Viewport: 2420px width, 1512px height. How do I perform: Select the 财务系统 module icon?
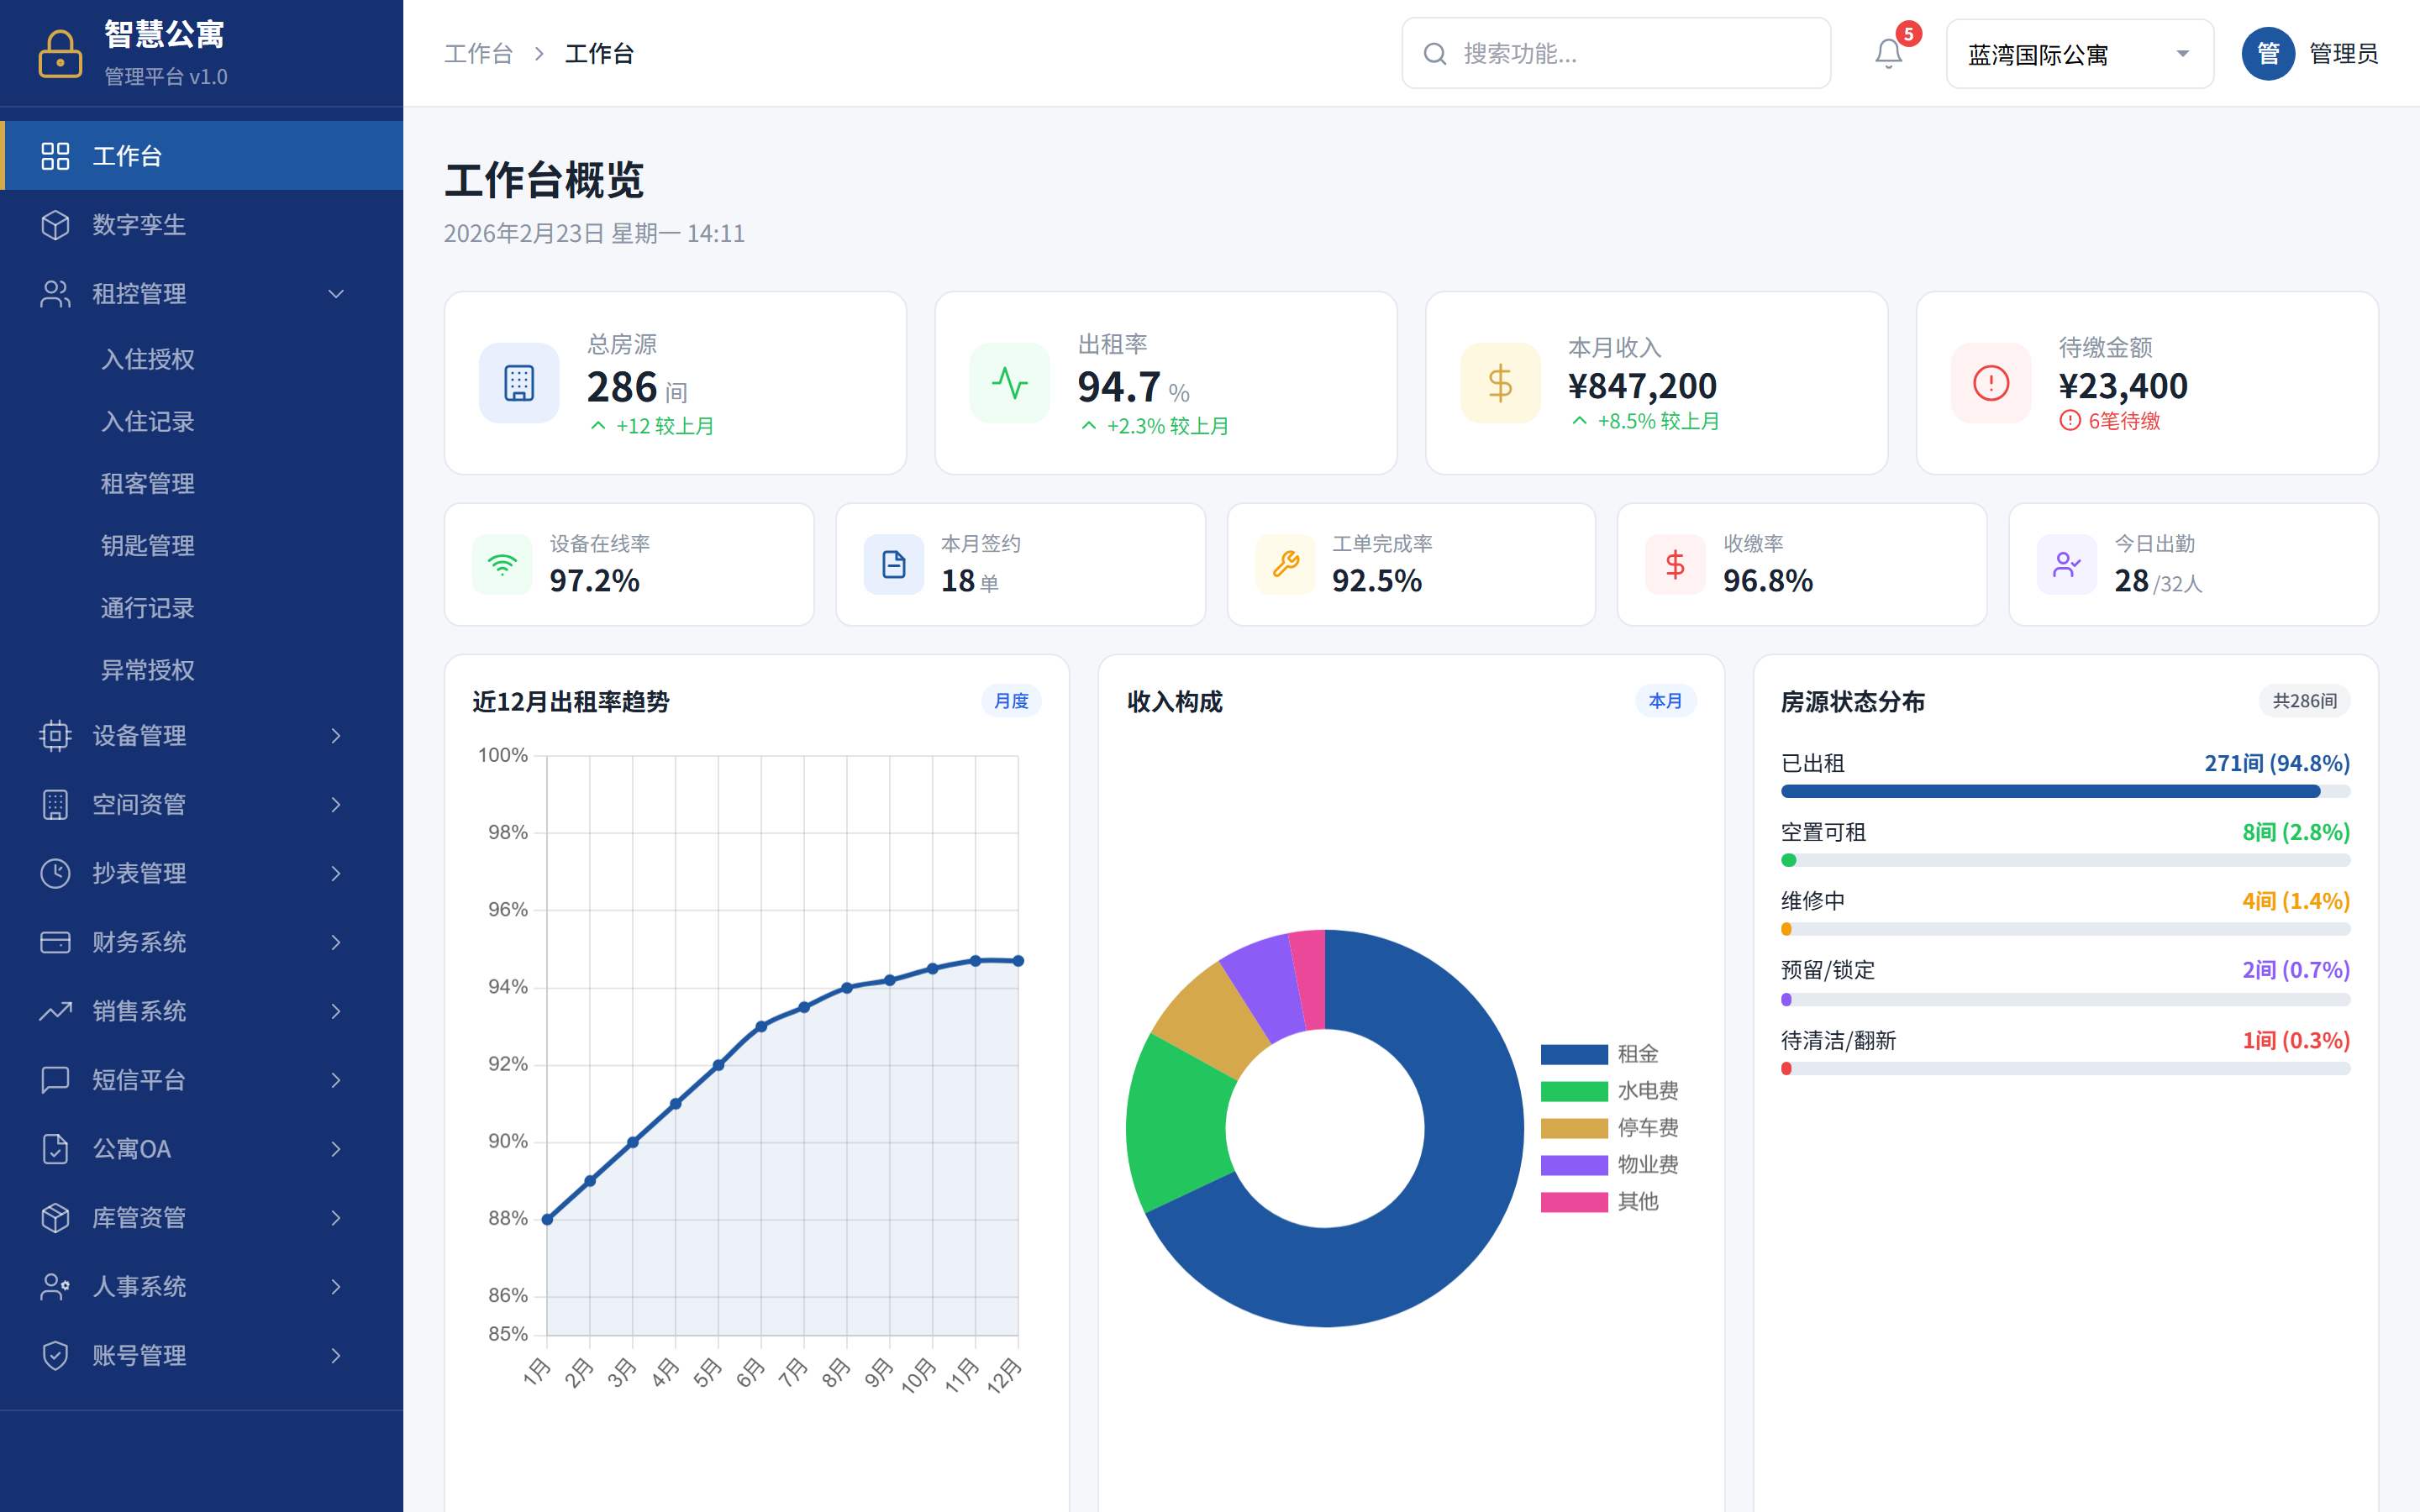point(56,942)
